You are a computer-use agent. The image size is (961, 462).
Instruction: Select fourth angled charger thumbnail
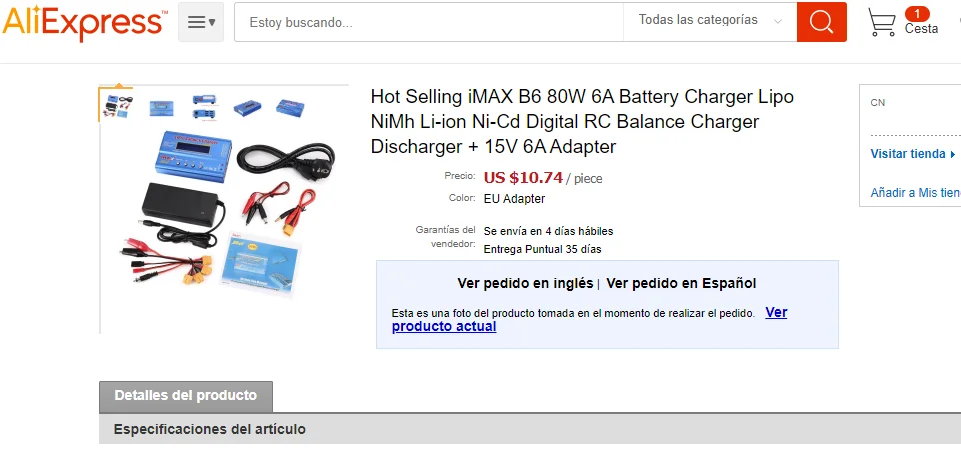pos(247,108)
